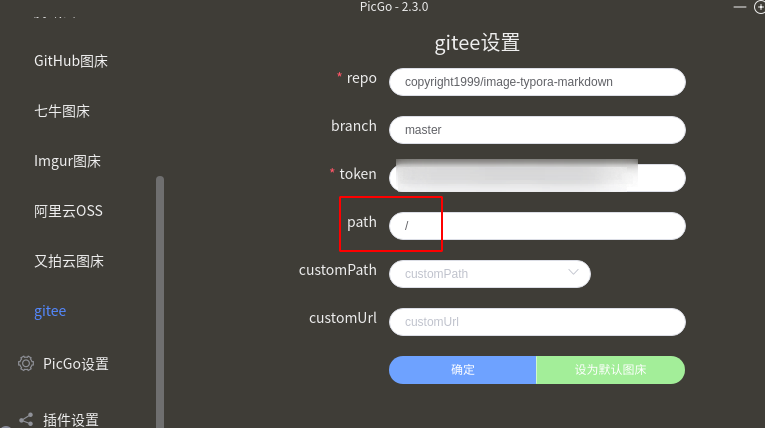The height and width of the screenshot is (428, 765).
Task: Open the customPath dropdown
Action: [490, 274]
